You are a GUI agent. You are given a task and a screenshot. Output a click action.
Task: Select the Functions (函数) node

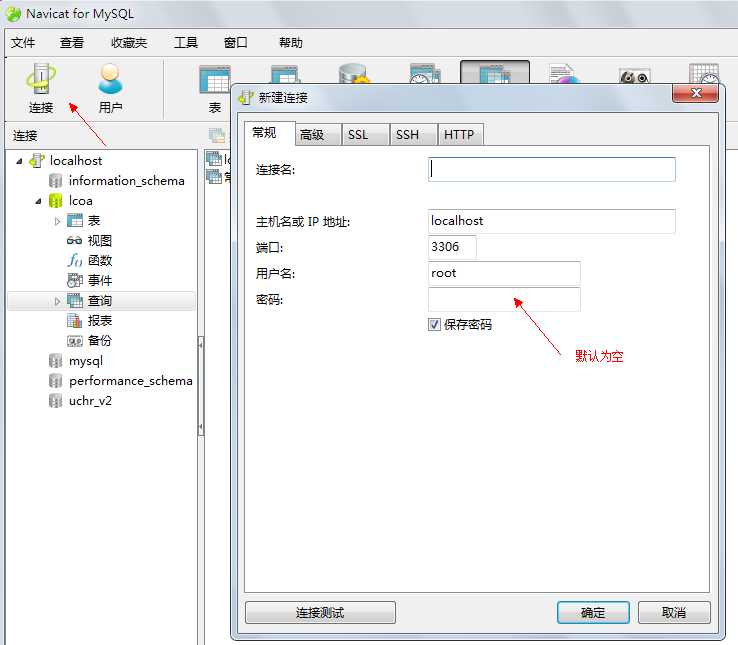point(89,261)
